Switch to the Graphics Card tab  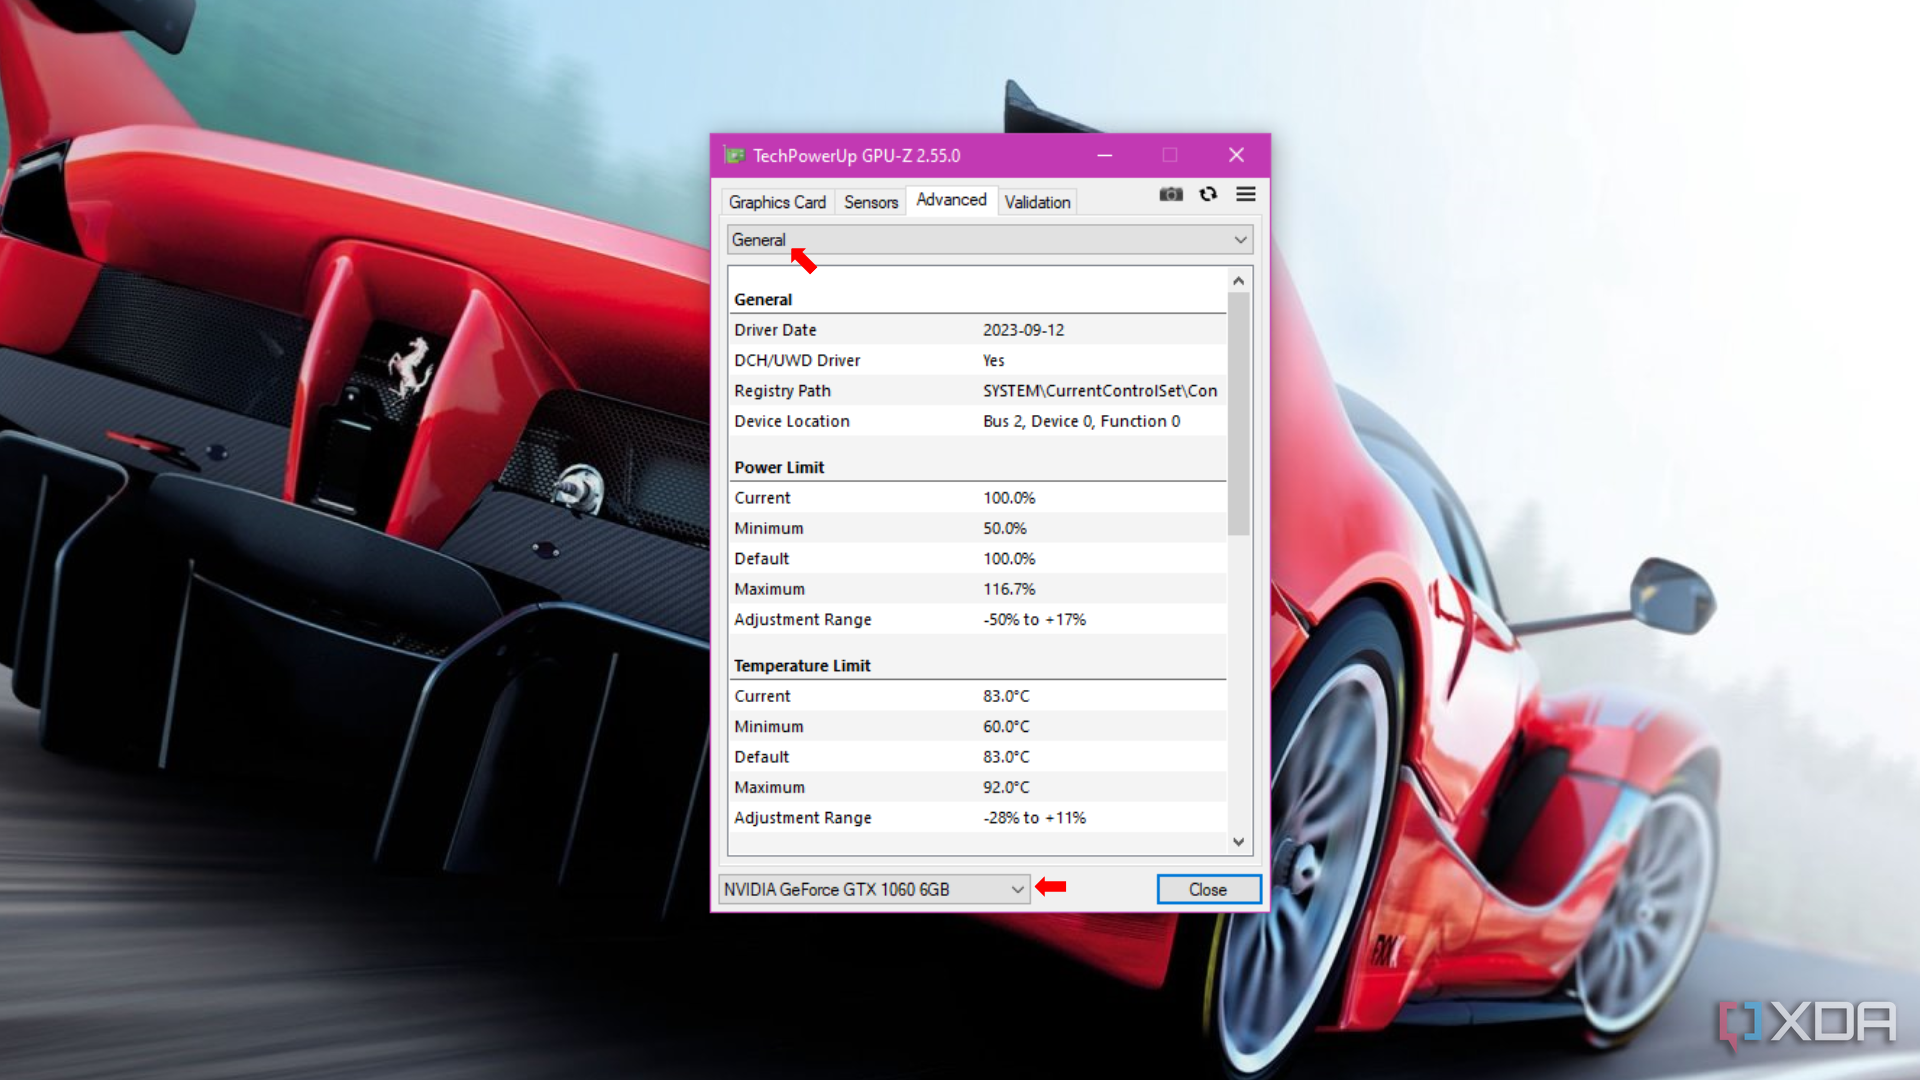(x=777, y=200)
